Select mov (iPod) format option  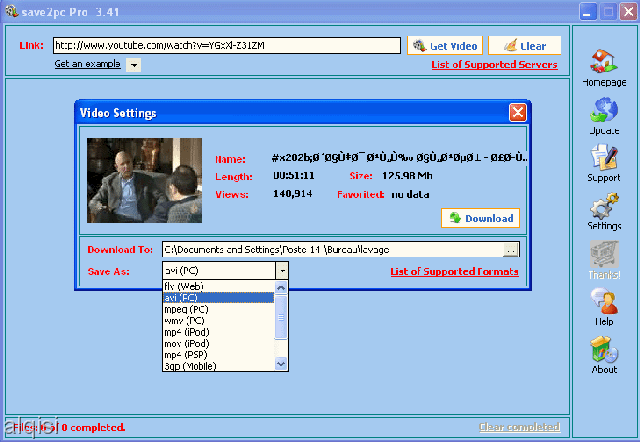218,343
